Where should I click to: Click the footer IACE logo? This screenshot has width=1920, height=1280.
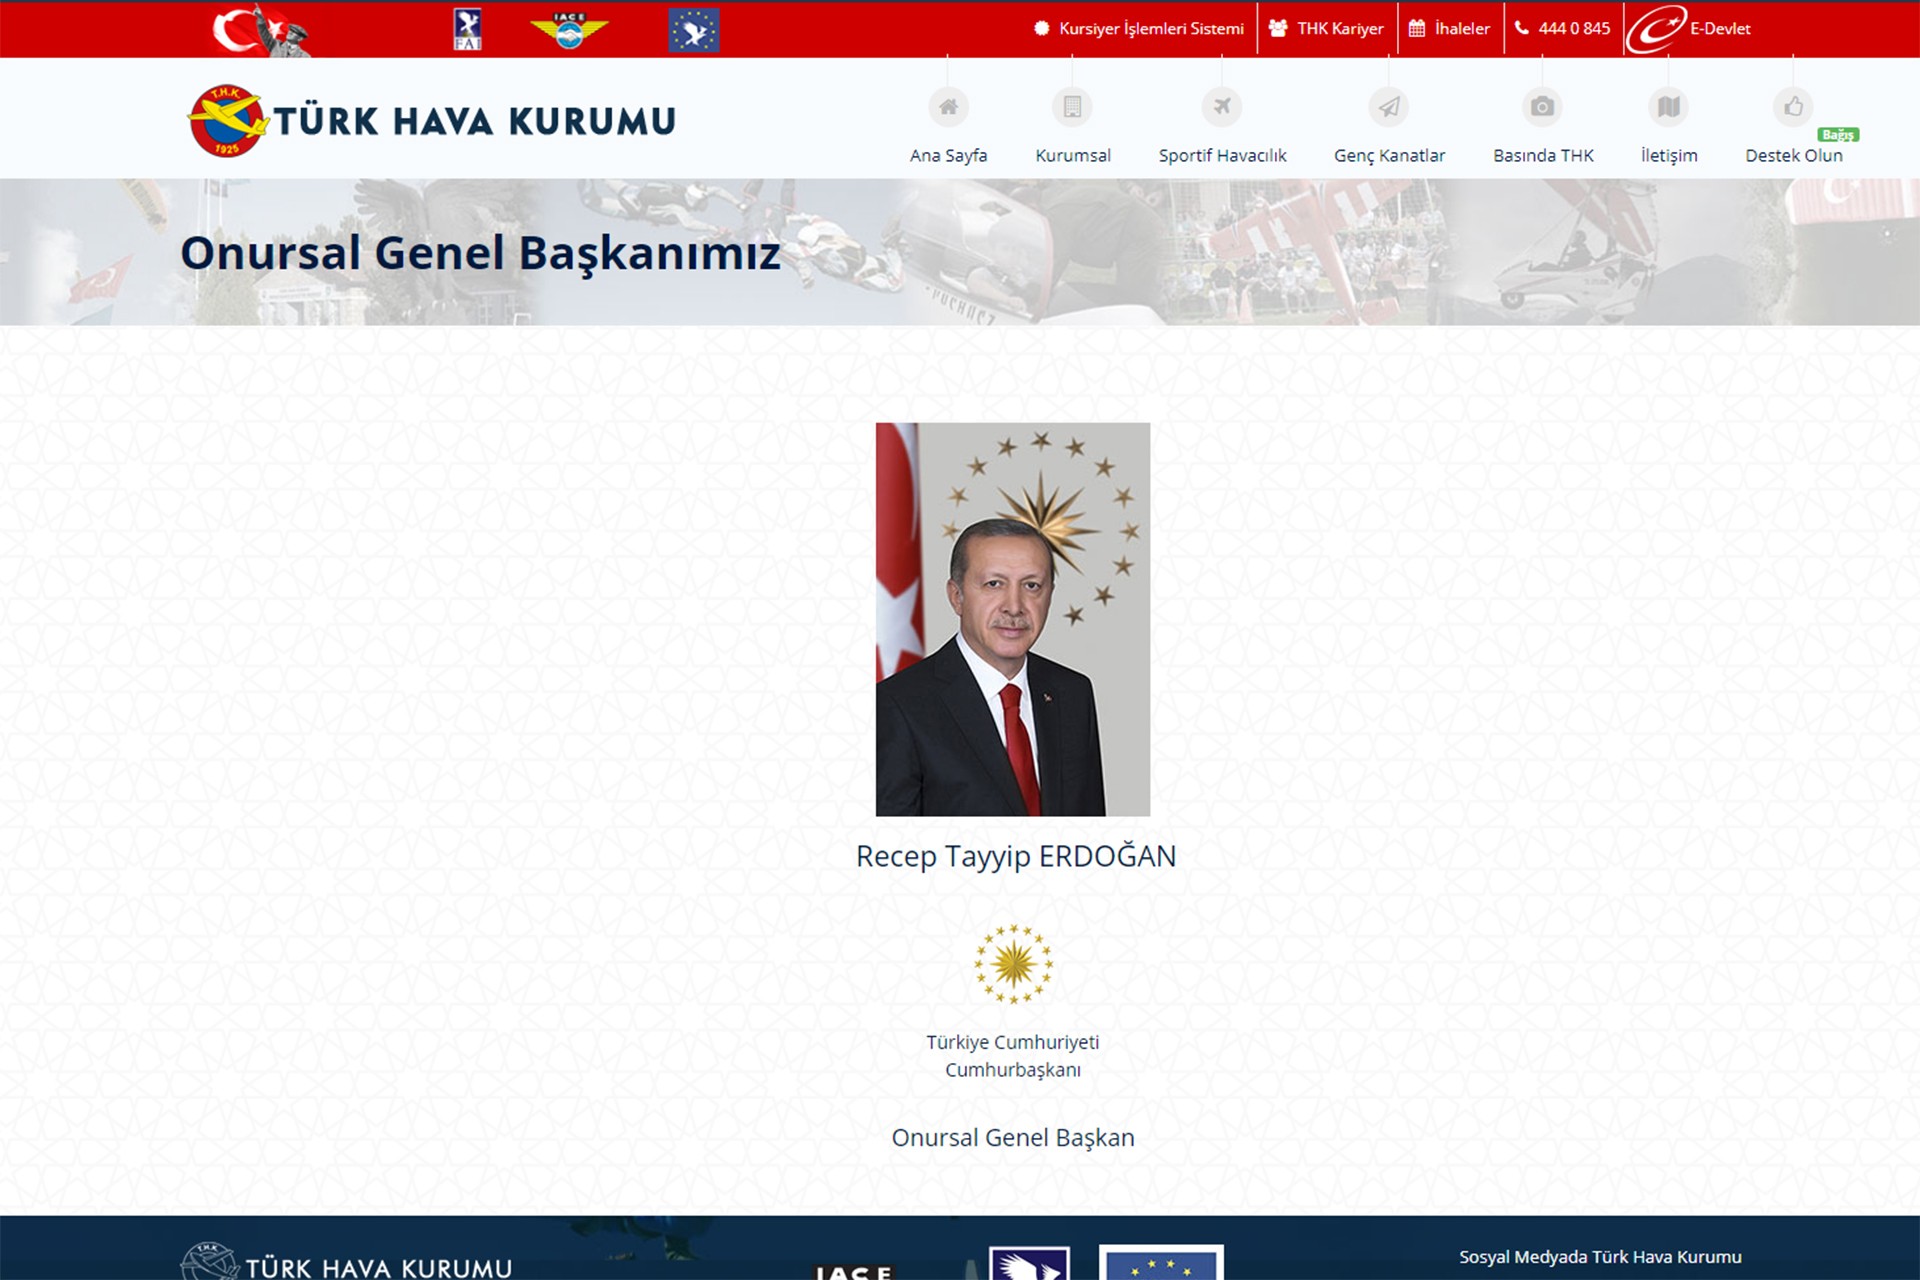pyautogui.click(x=853, y=1271)
